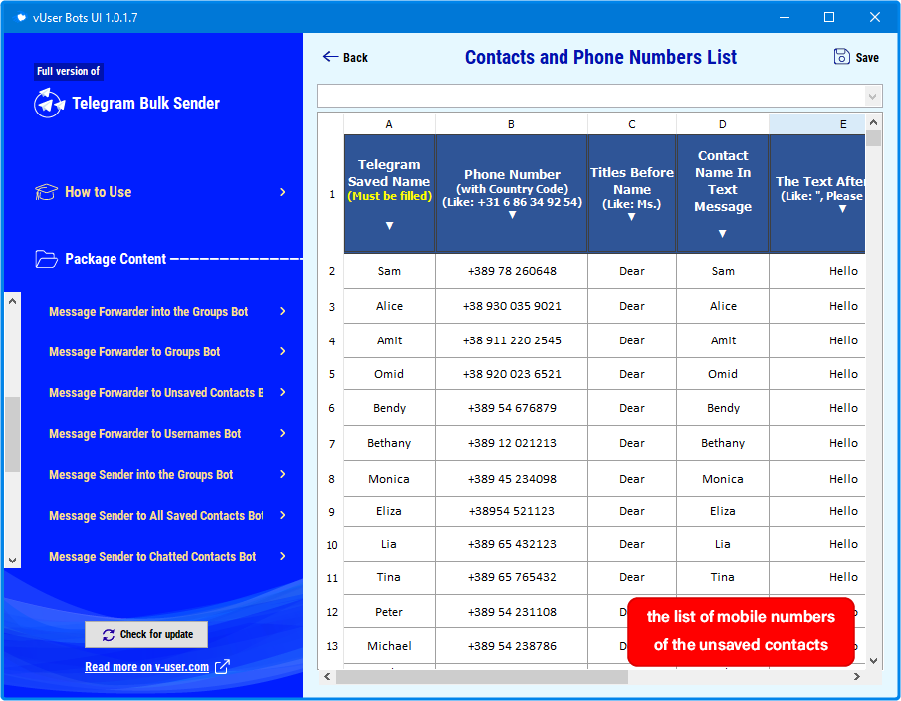901x701 pixels.
Task: Click the Phone Number header cell
Action: (511, 194)
